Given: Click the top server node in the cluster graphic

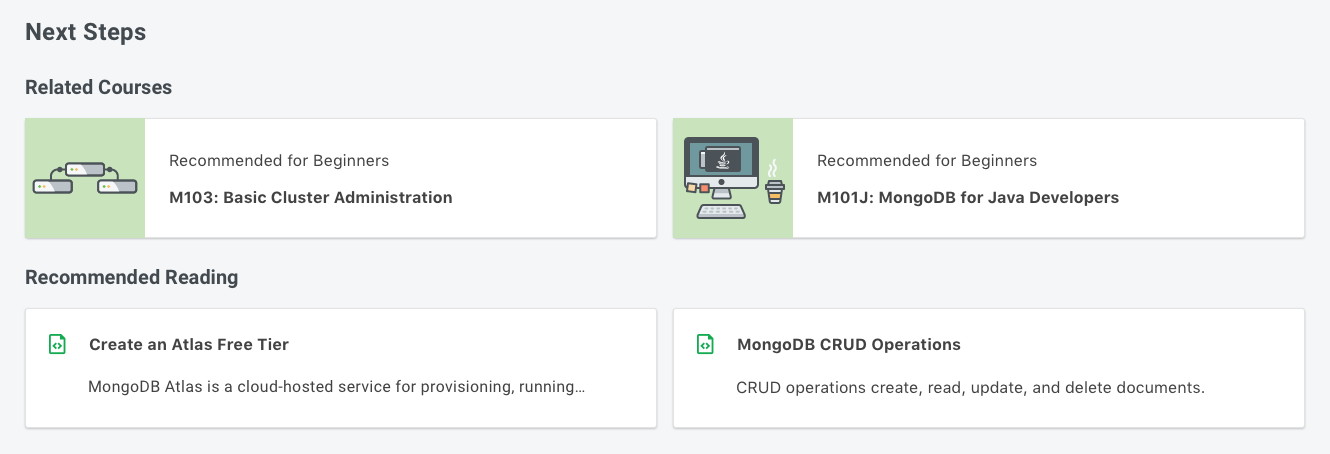Looking at the screenshot, I should tap(85, 170).
